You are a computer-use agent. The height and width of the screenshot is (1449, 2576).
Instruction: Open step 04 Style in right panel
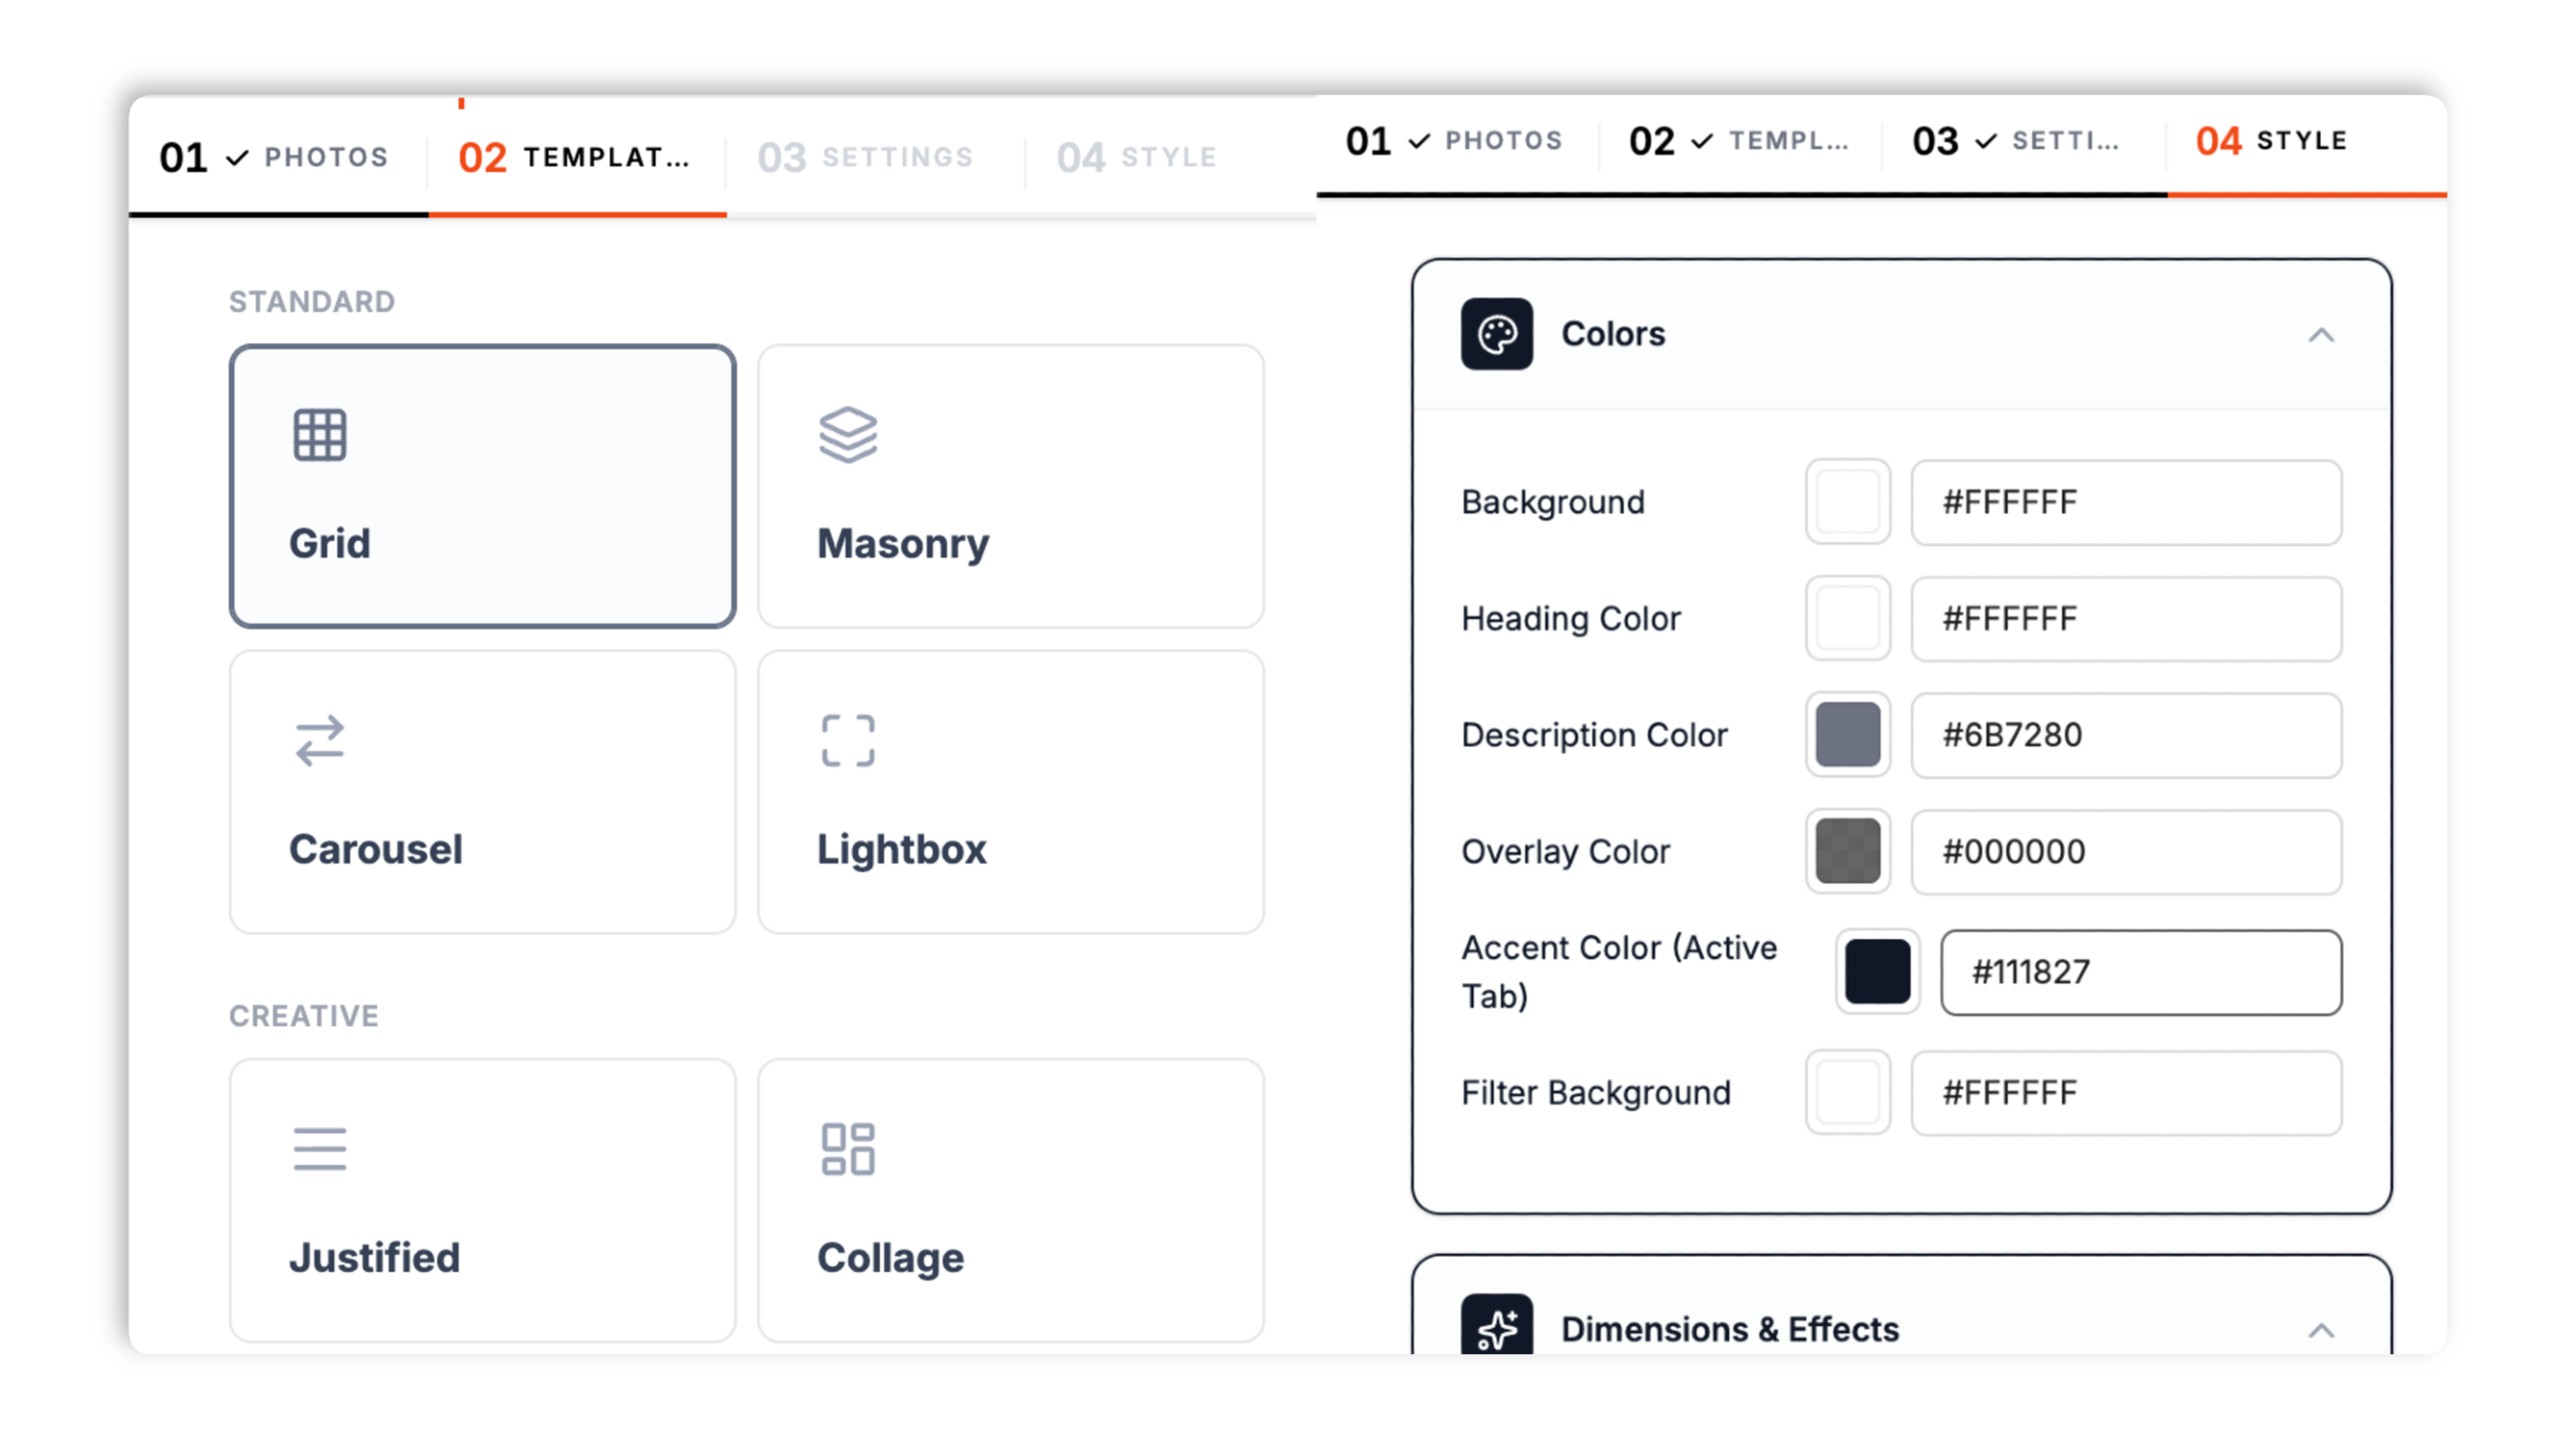2272,141
